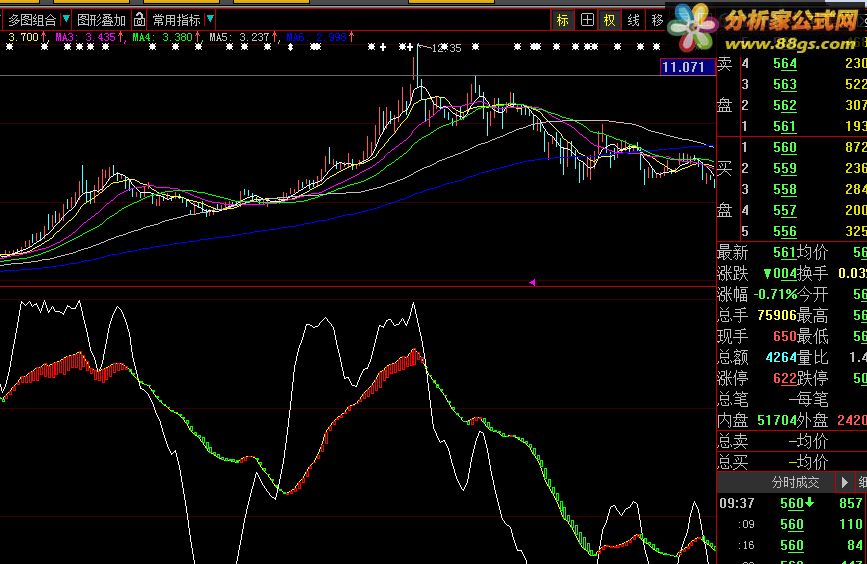Expand the dropdown arrow beside 常用指标

click(210, 19)
